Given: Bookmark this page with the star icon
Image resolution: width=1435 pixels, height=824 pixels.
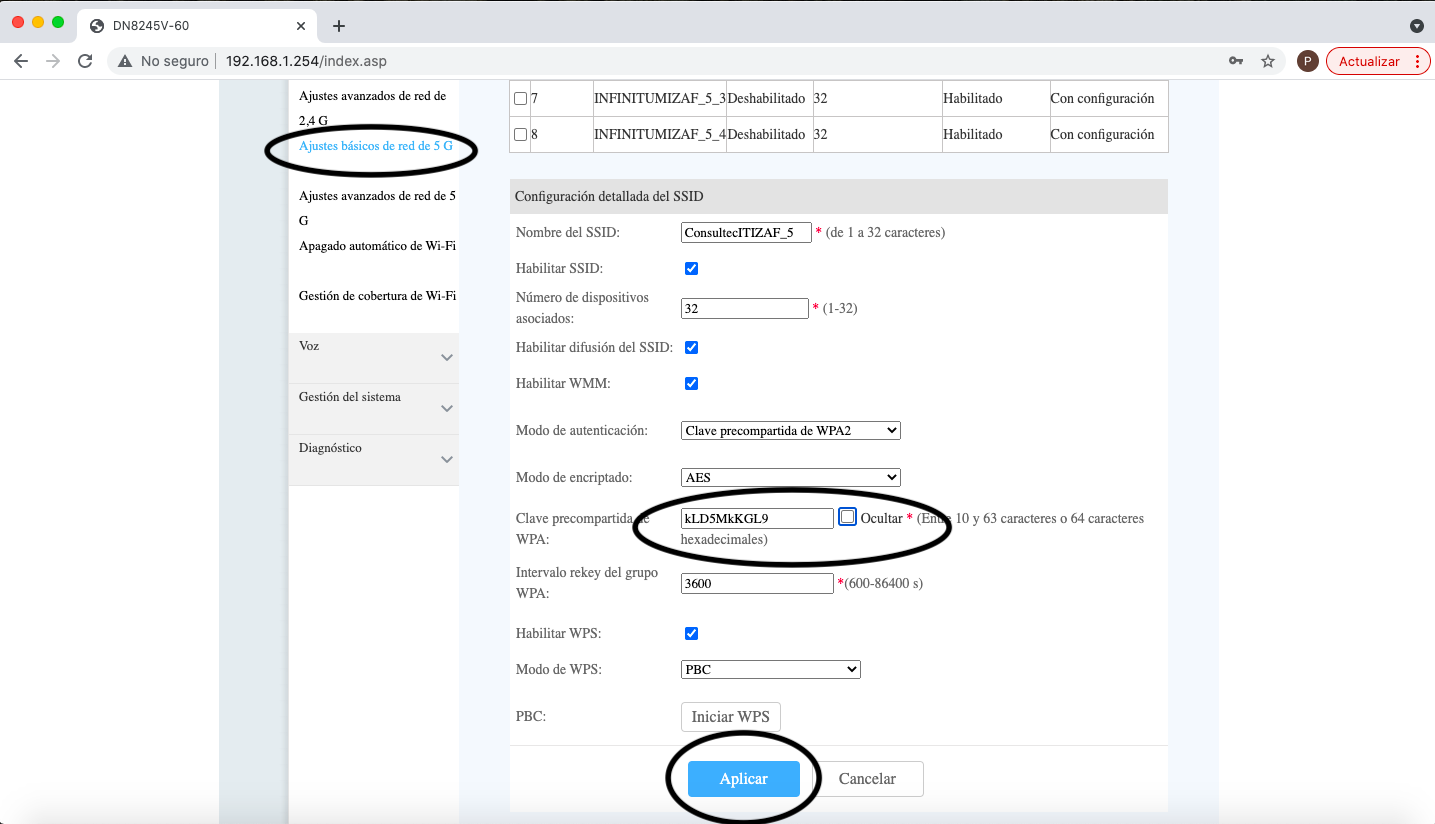Looking at the screenshot, I should (x=1268, y=61).
